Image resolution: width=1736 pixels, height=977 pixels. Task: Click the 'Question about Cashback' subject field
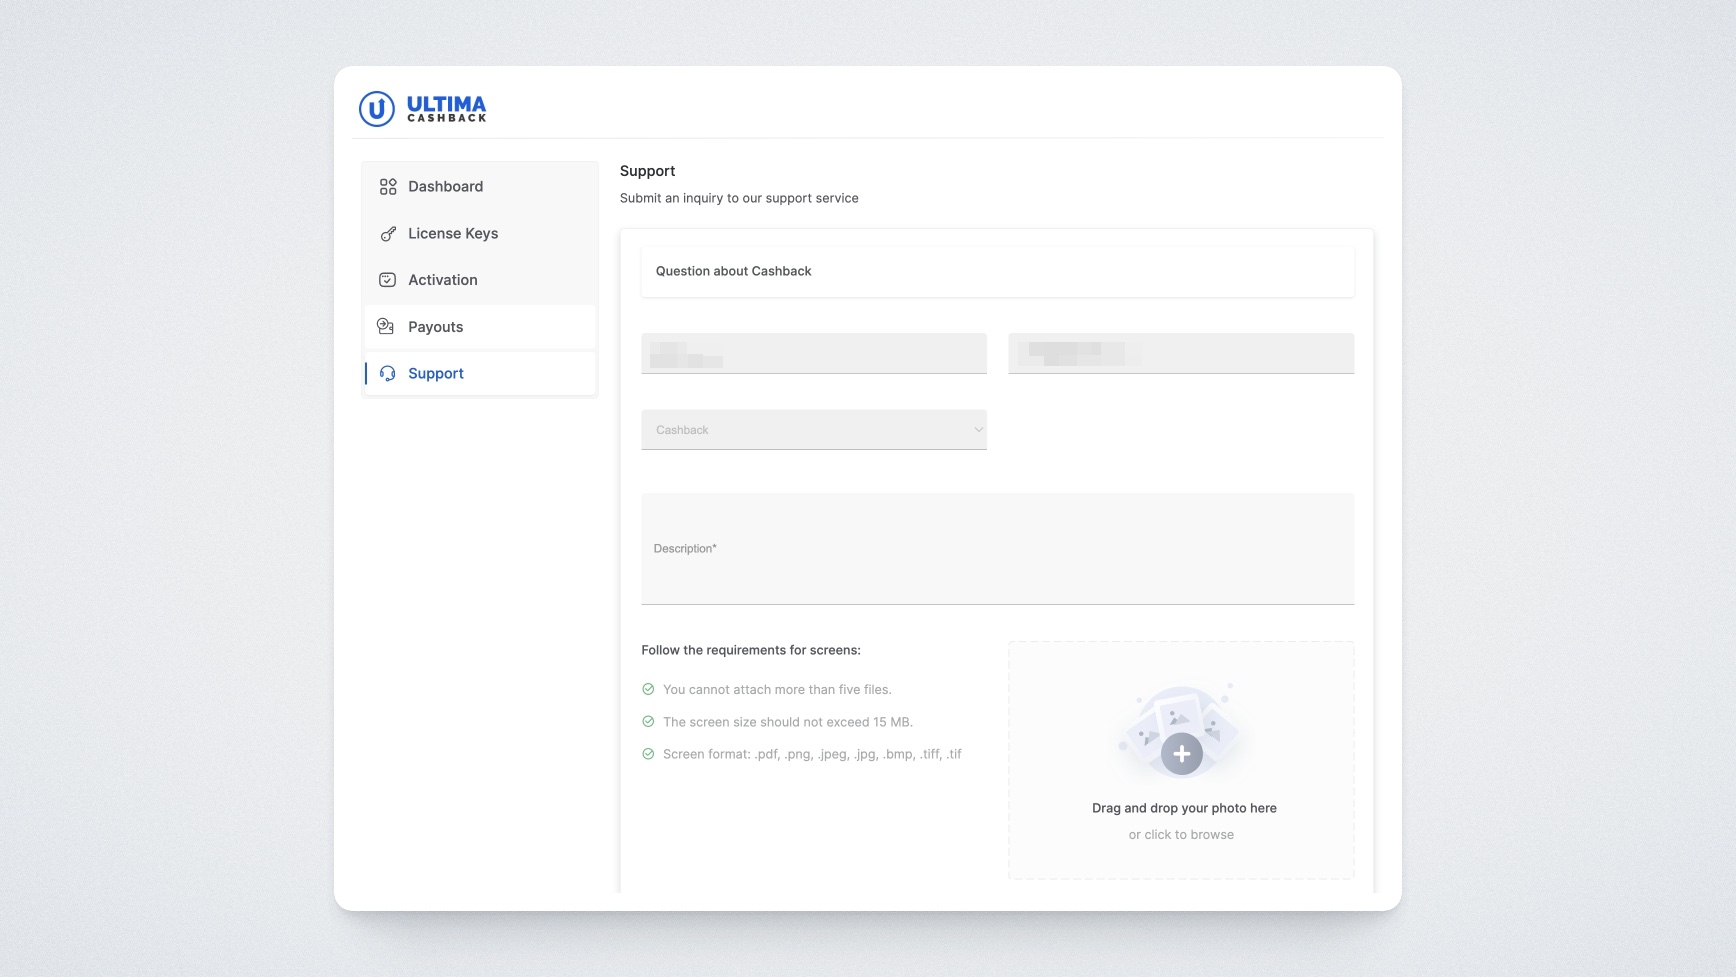coord(997,272)
